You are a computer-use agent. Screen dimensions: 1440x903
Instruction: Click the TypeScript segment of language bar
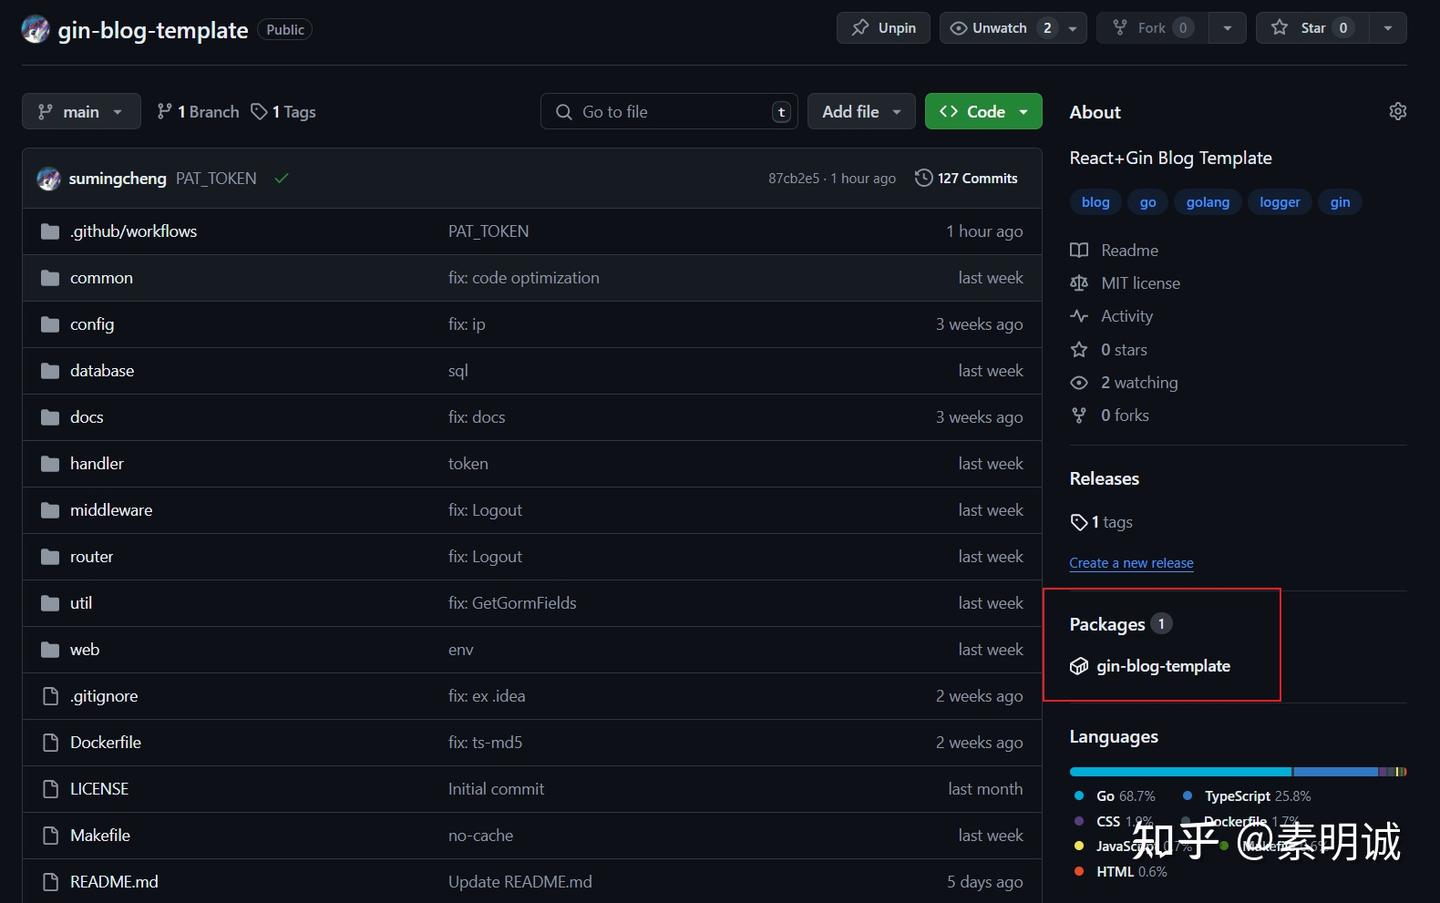[1335, 772]
